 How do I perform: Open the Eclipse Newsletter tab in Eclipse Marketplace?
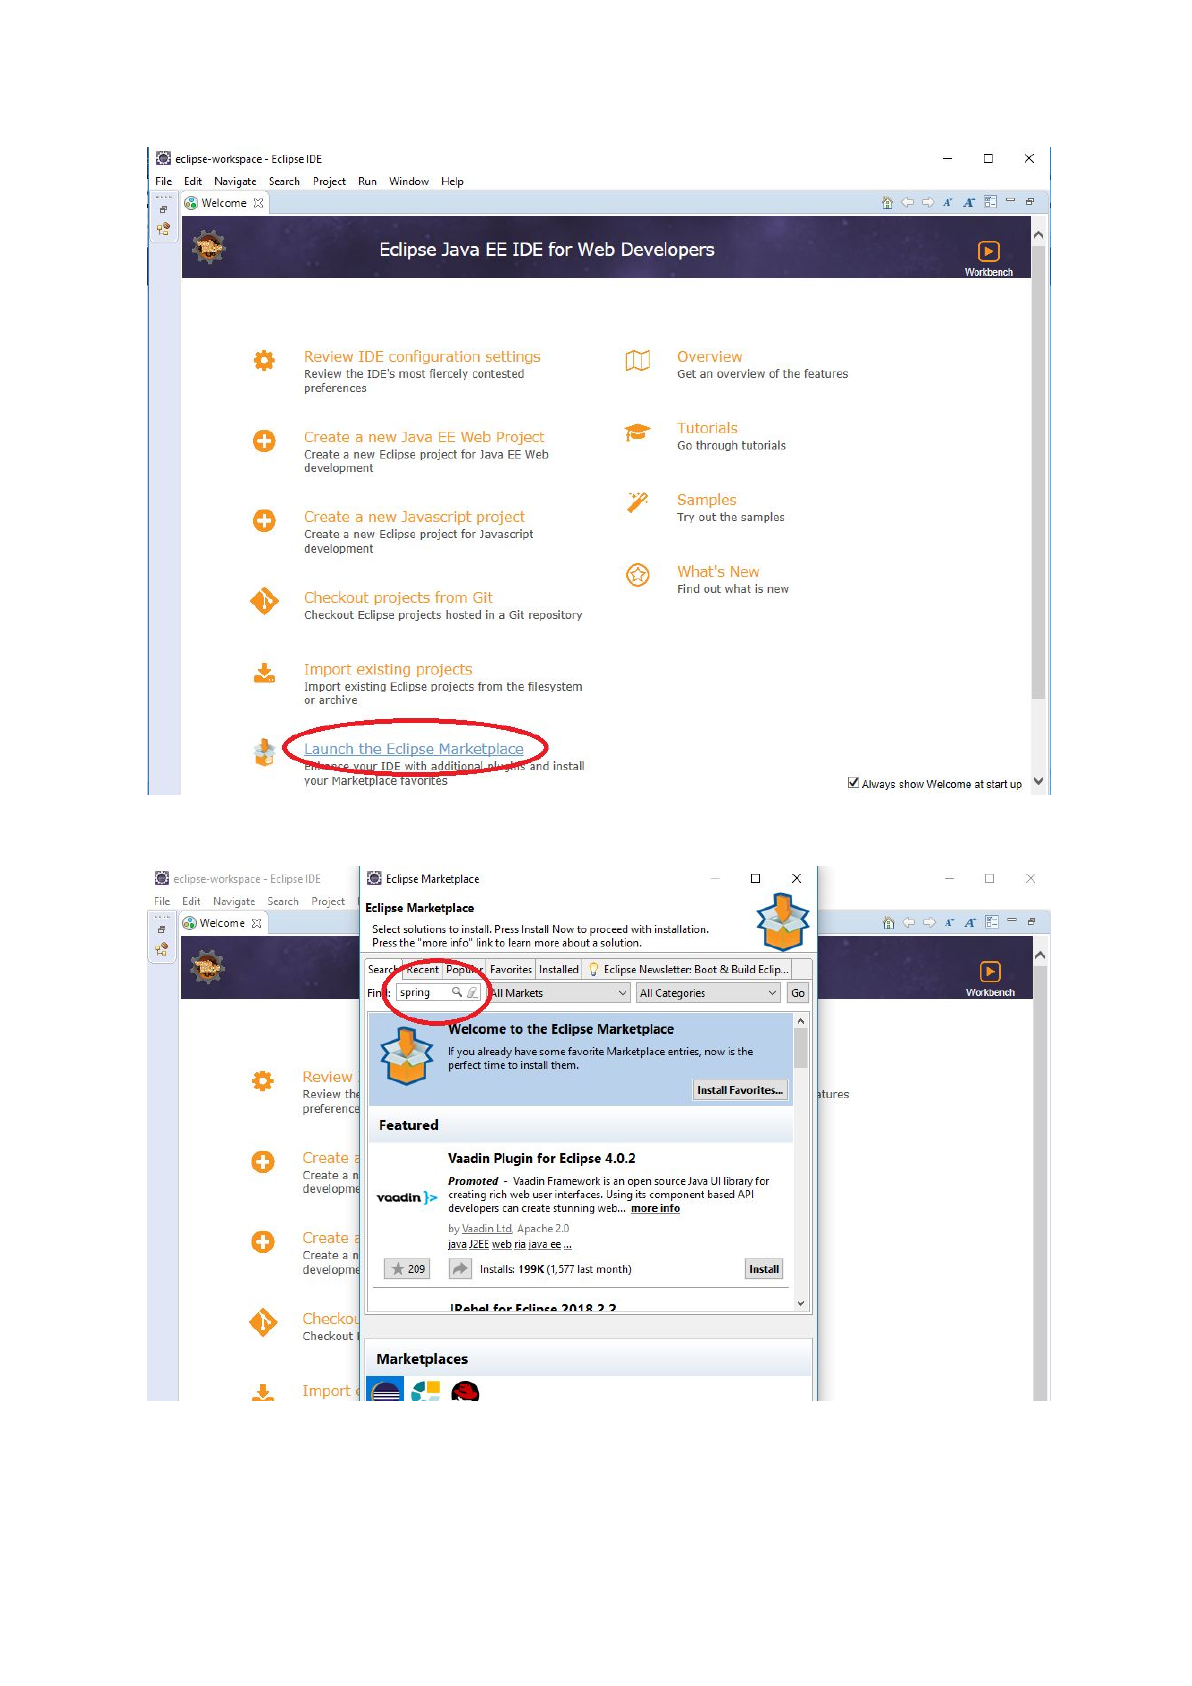(x=688, y=969)
